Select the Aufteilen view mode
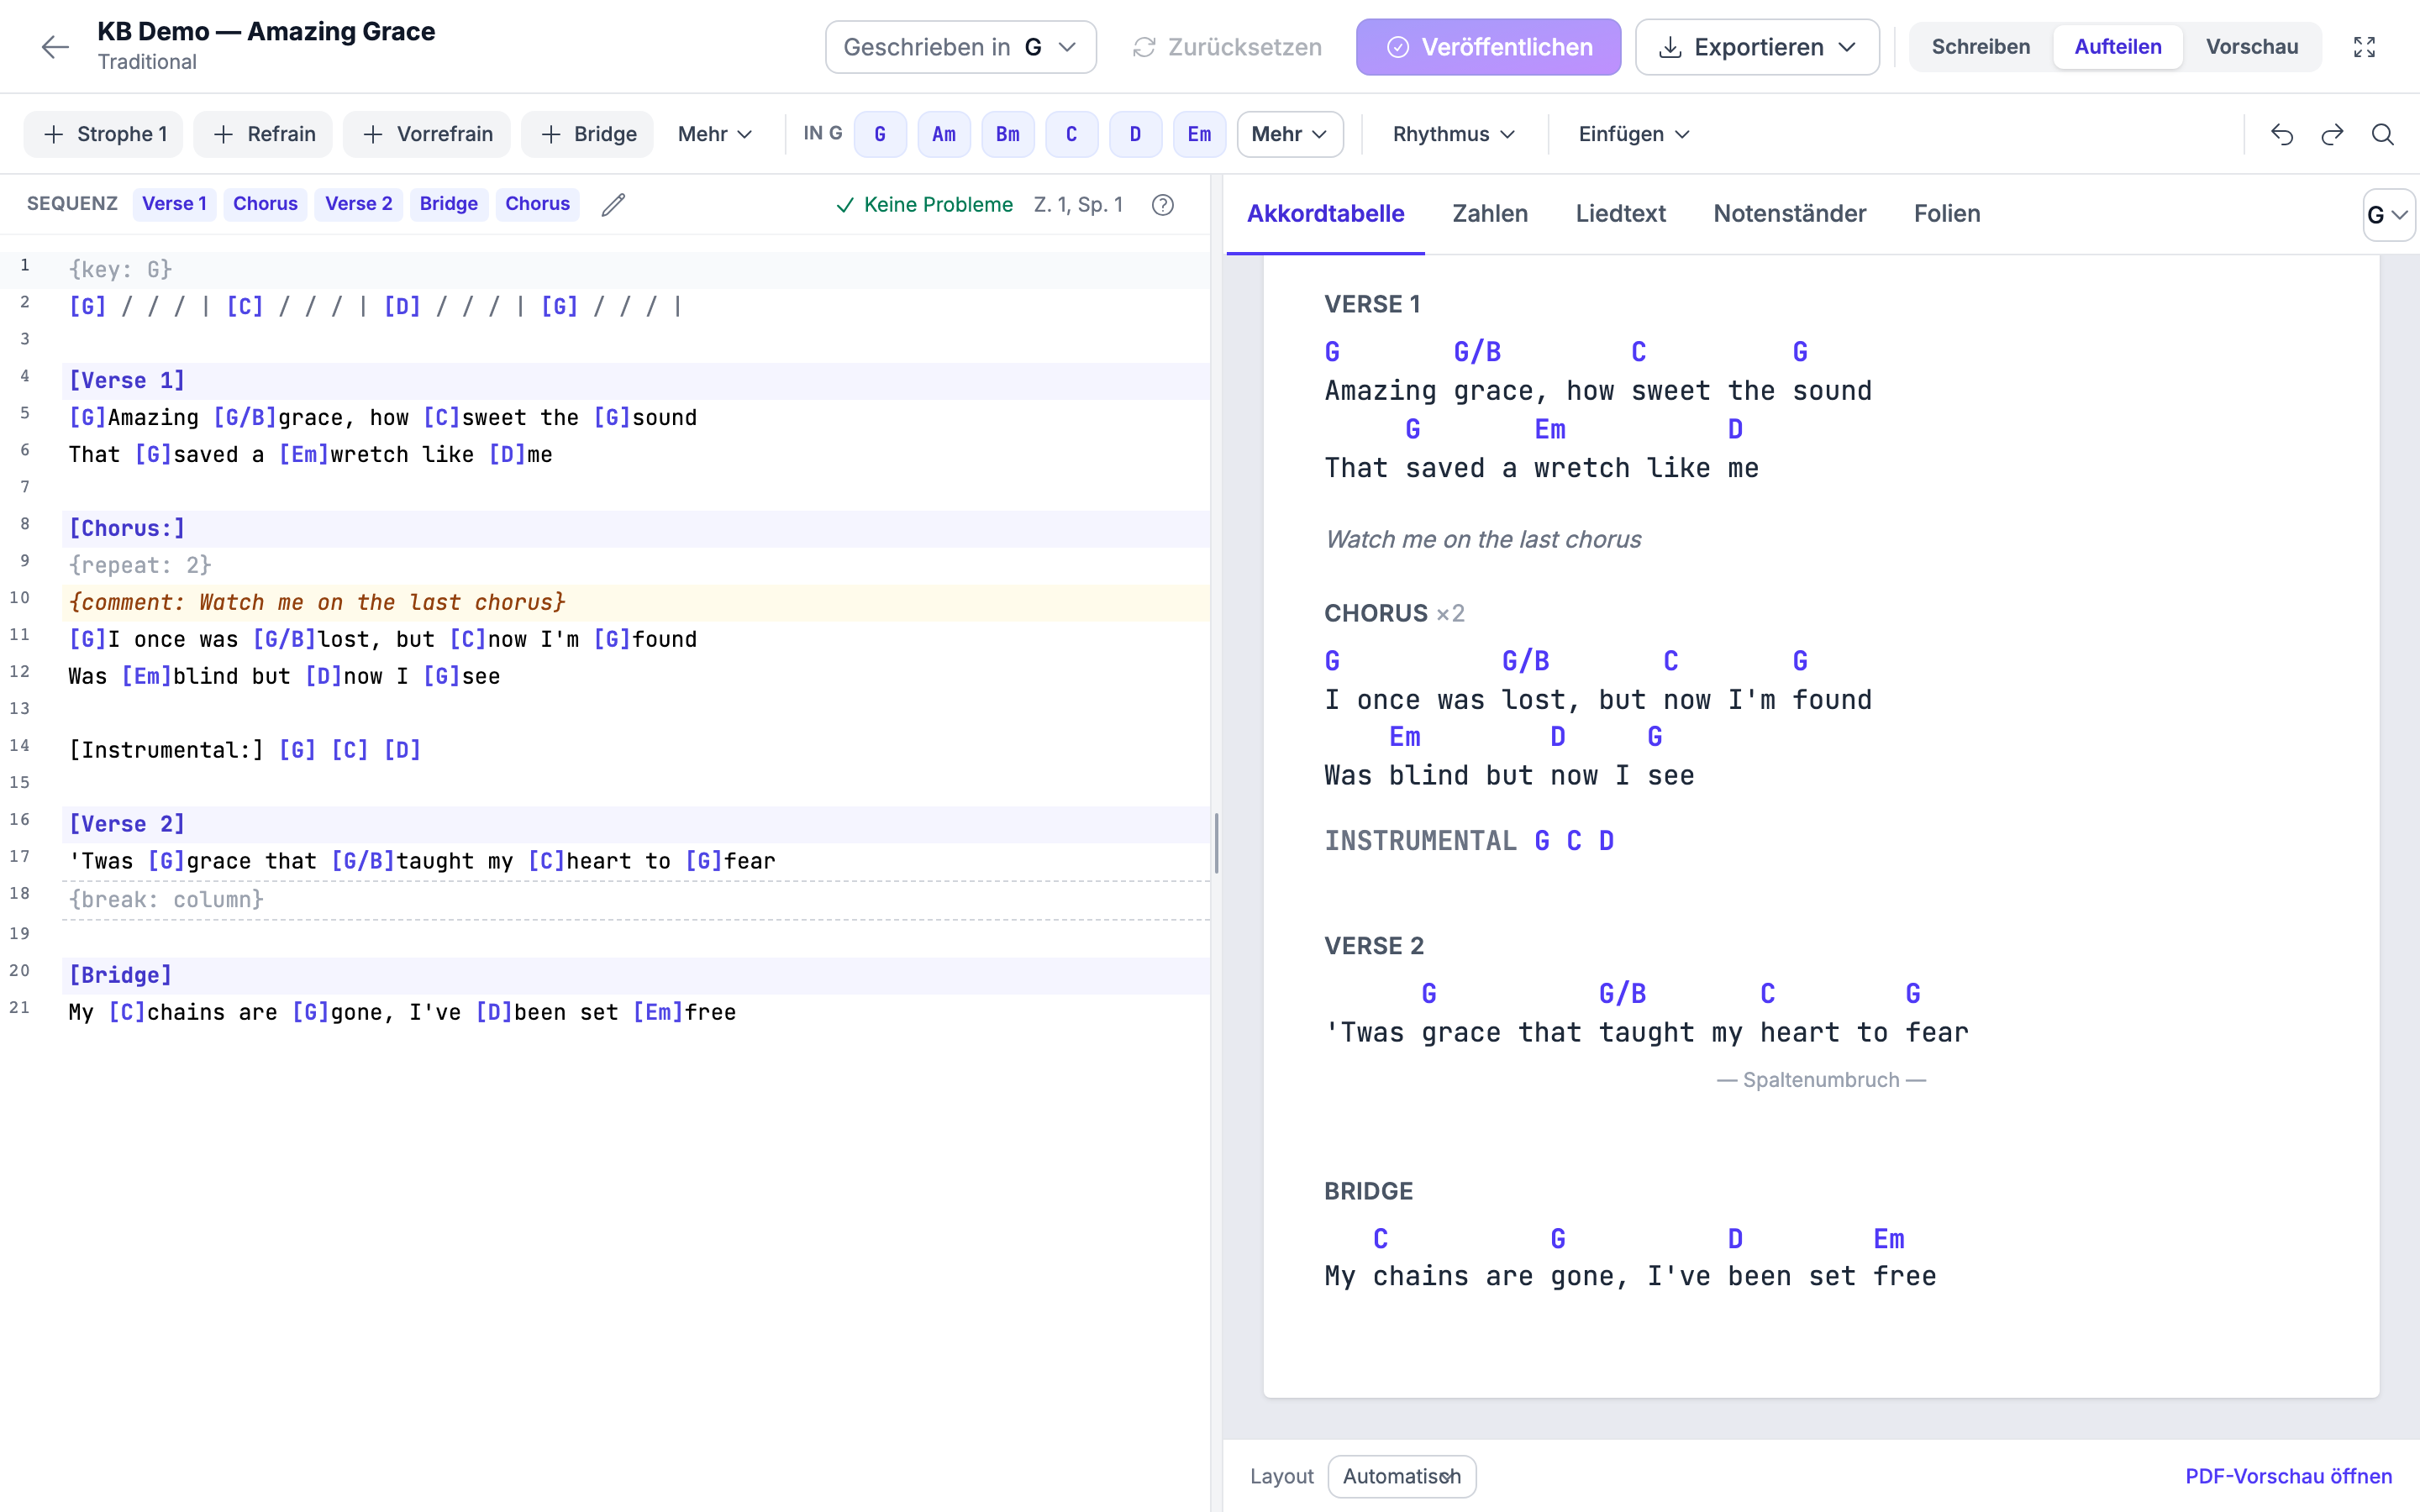Viewport: 2420px width, 1512px height. (2117, 47)
